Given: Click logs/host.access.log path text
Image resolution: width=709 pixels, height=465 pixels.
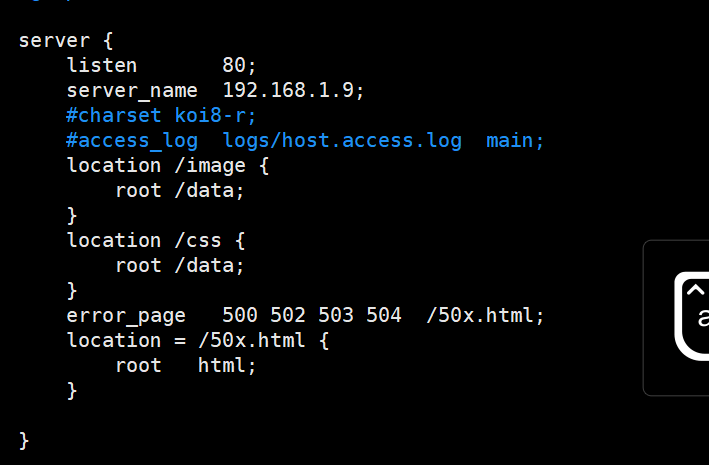Looking at the screenshot, I should point(342,141).
